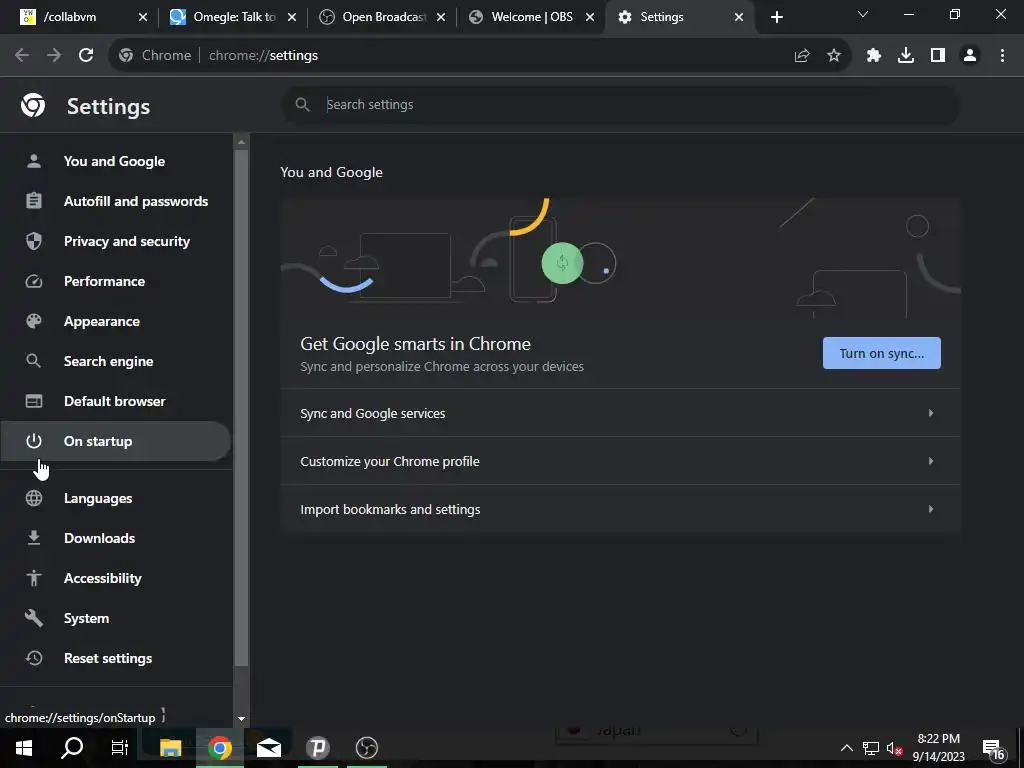Viewport: 1024px width, 768px height.
Task: Open Chrome's three-dot menu
Action: pos(1002,56)
